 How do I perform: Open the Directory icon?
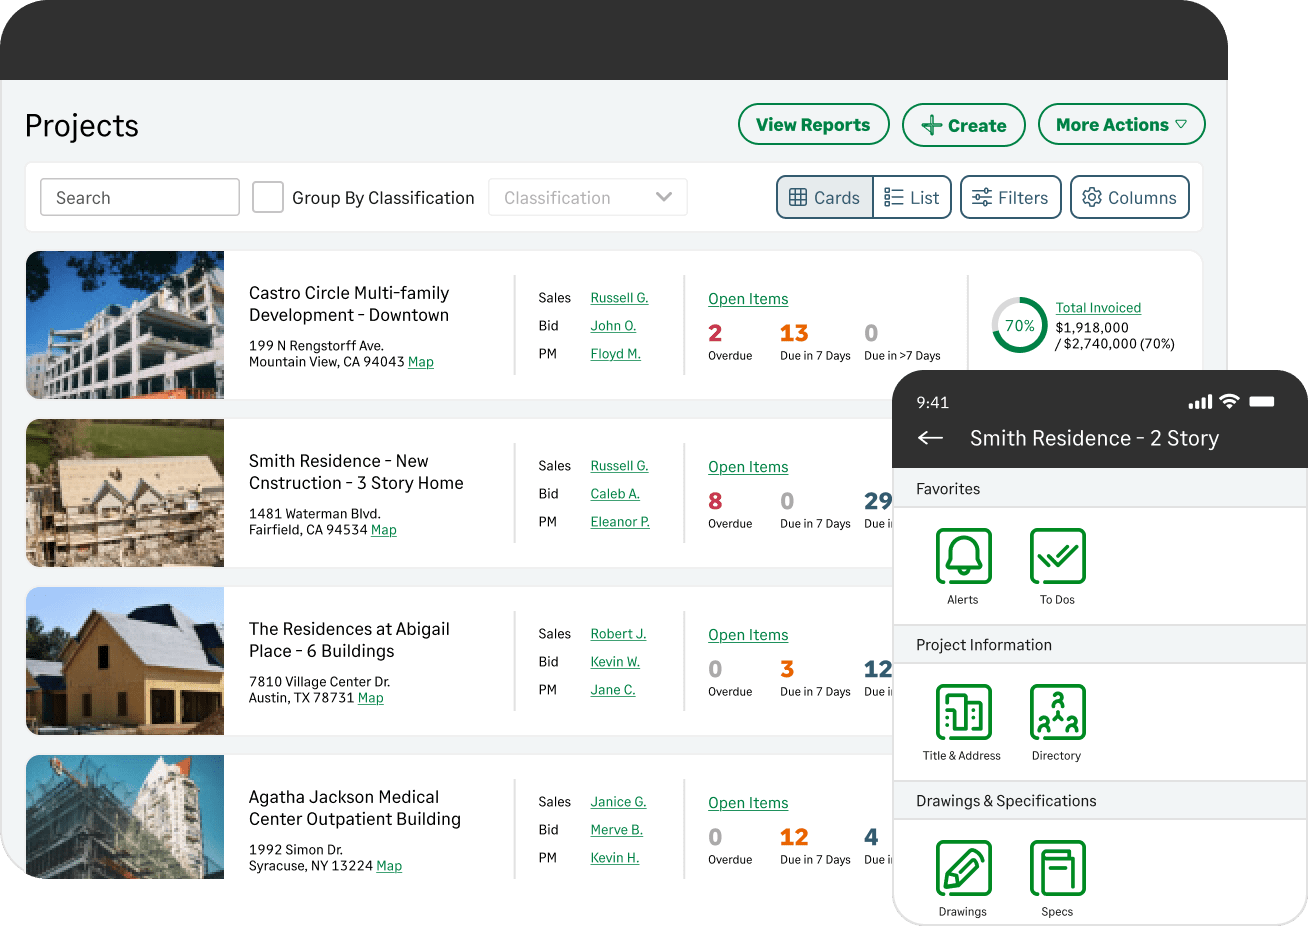(x=1057, y=713)
